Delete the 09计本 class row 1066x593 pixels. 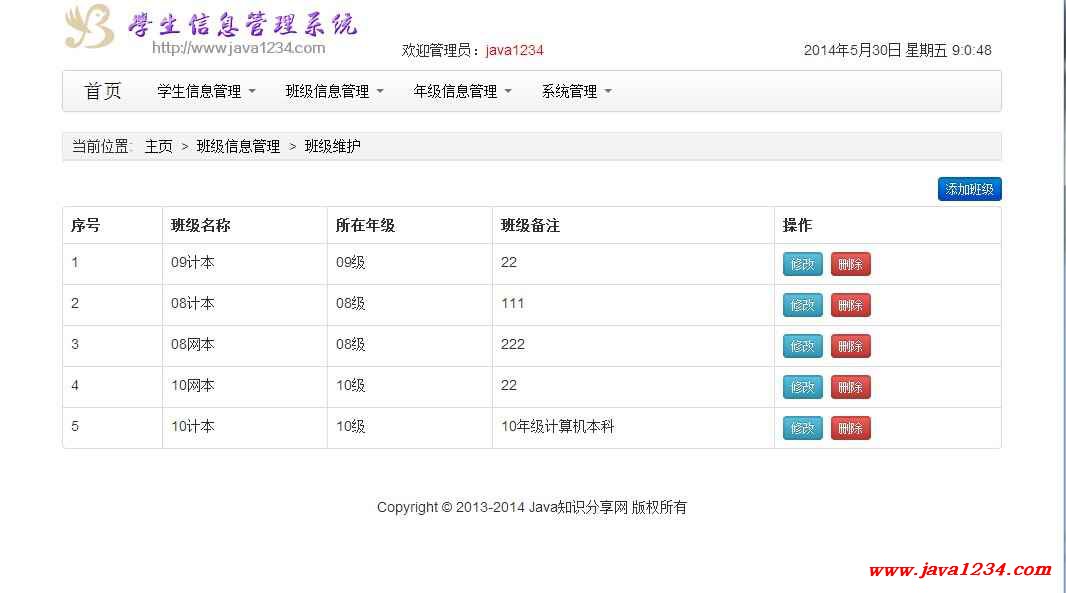click(850, 264)
